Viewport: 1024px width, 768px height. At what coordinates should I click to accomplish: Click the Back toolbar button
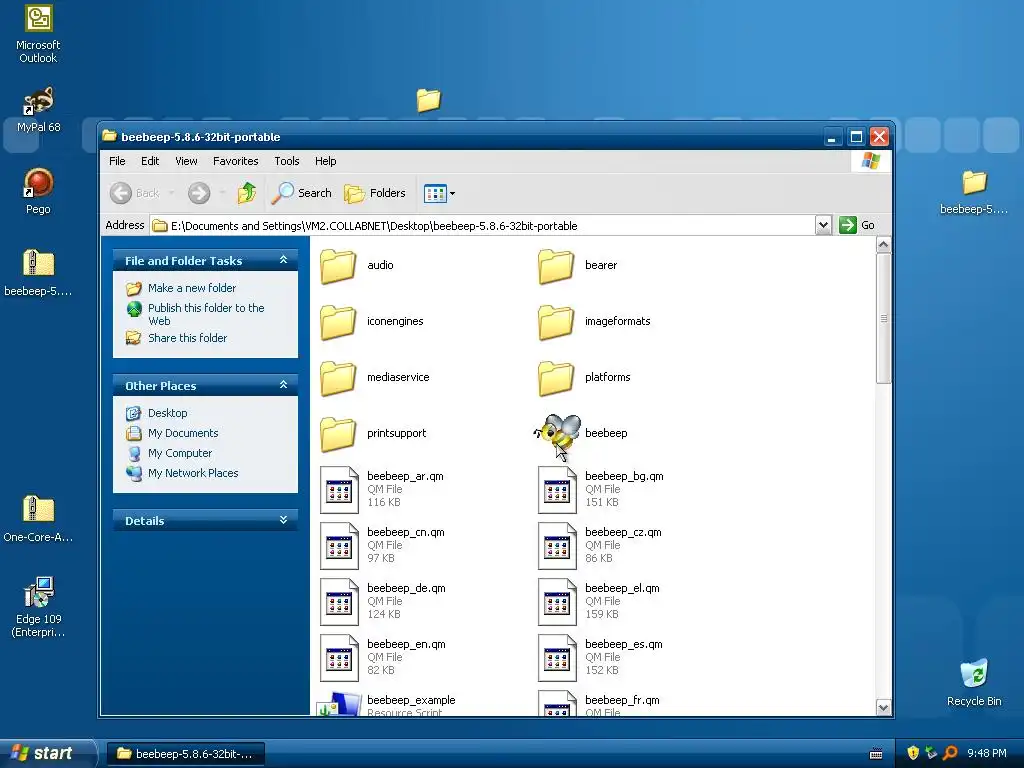point(135,193)
